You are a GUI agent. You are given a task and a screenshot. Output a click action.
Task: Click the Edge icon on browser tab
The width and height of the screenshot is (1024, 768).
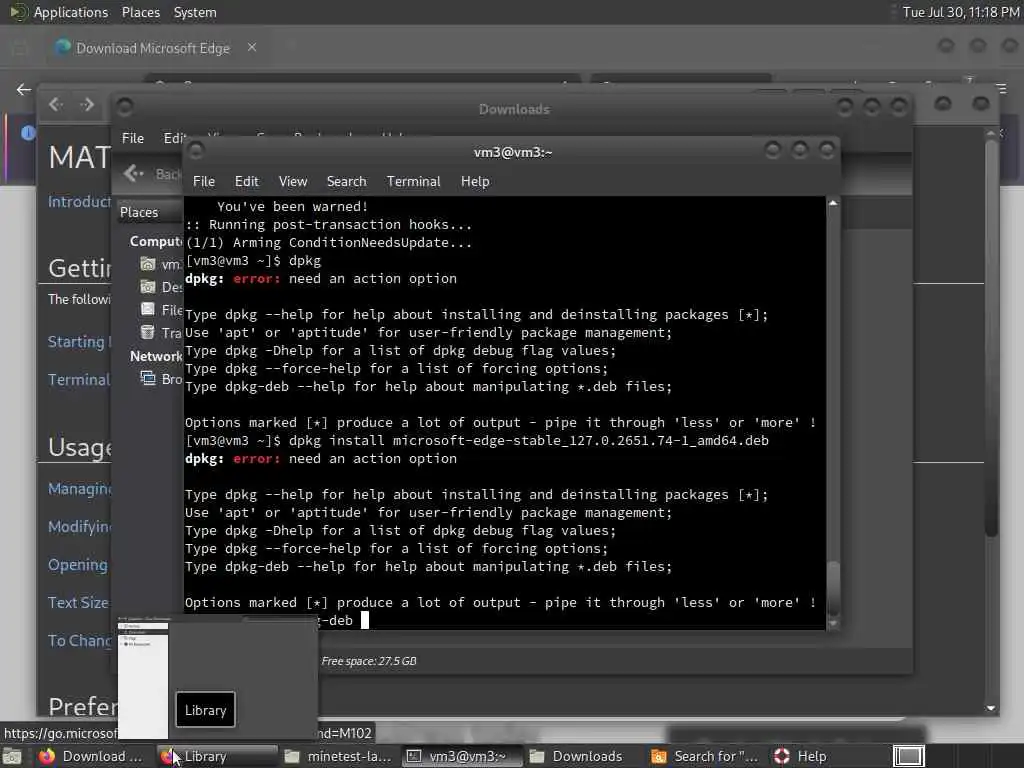pos(63,47)
